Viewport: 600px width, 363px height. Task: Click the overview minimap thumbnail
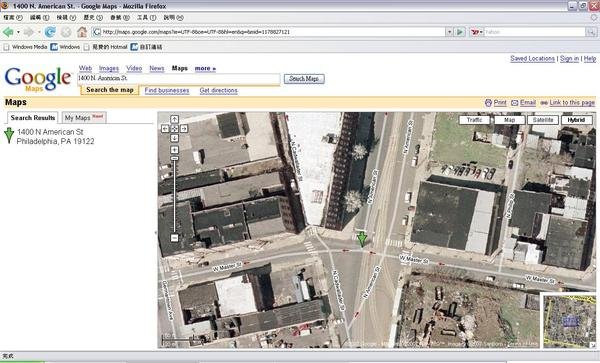point(569,322)
